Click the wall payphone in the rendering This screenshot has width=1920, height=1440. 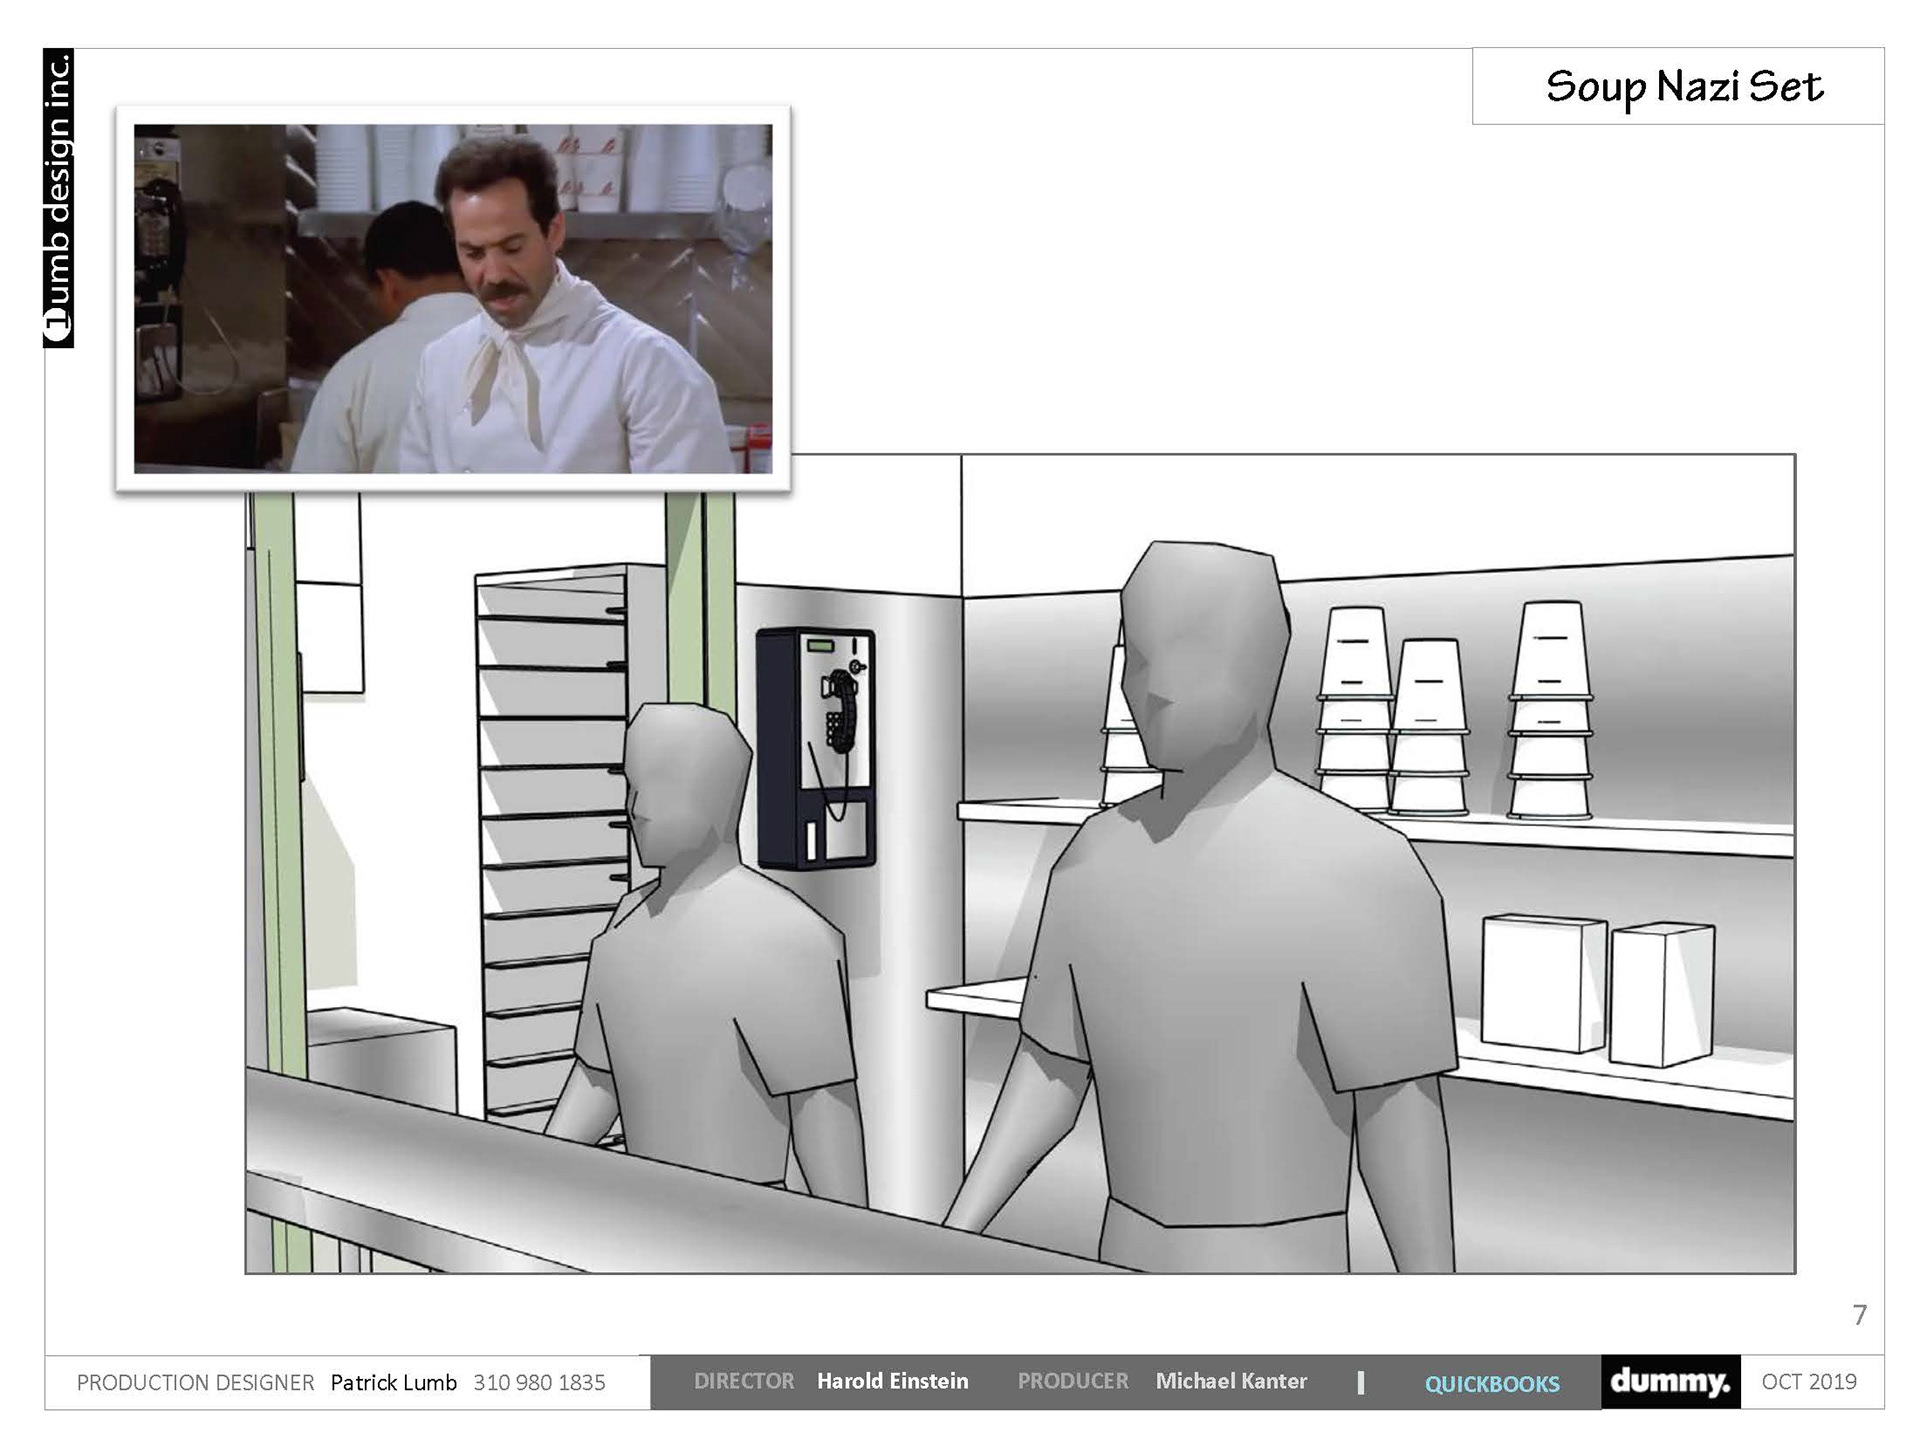[816, 748]
